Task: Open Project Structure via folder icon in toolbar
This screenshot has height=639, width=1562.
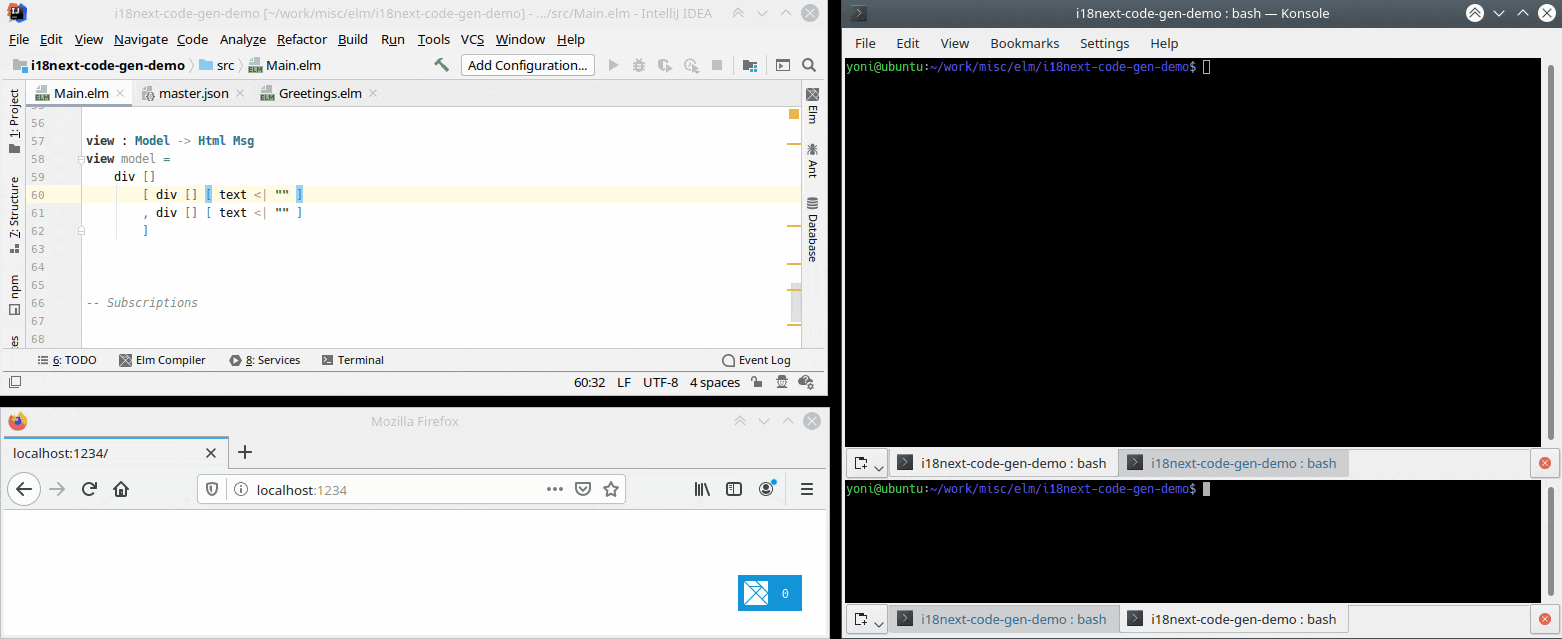Action: click(x=750, y=65)
